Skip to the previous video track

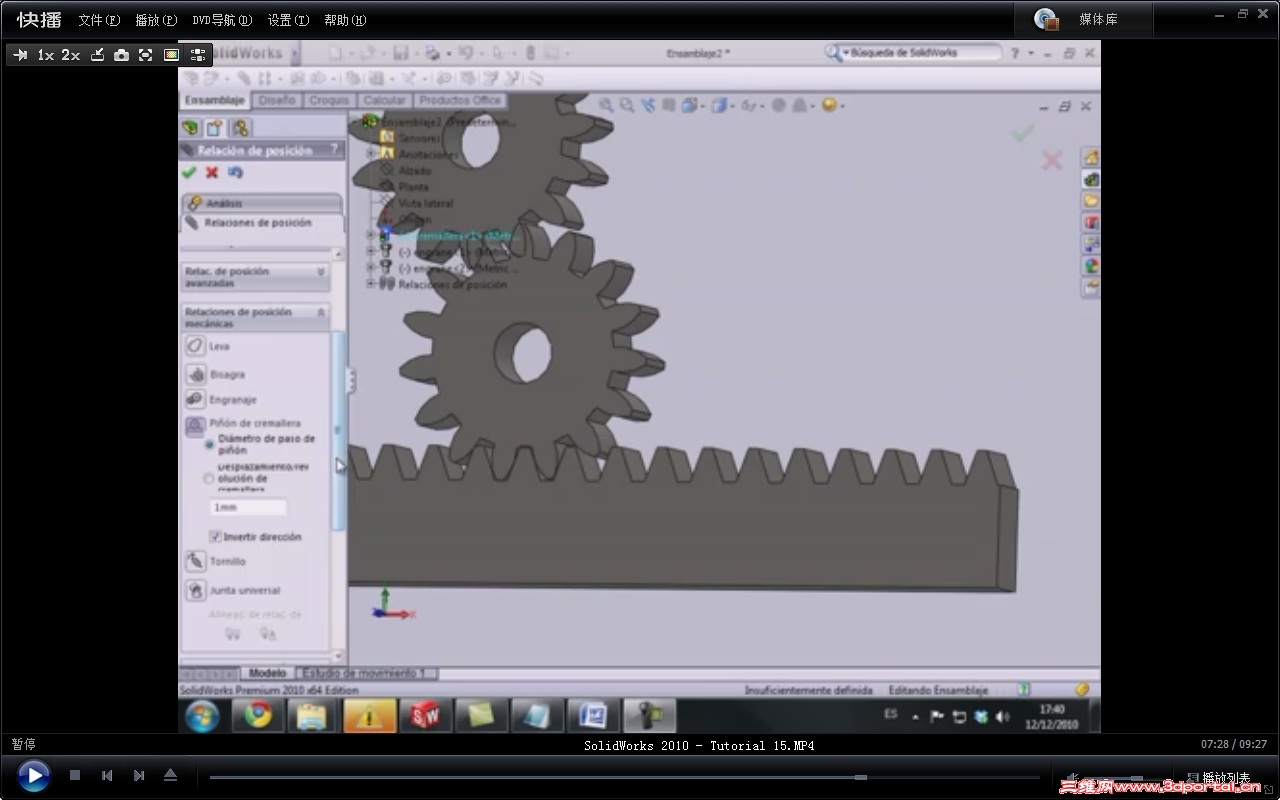click(x=107, y=775)
